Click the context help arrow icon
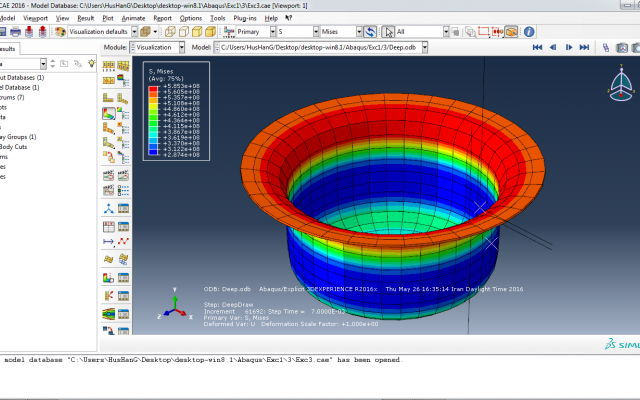Viewport: 640px width, 400px height. click(289, 18)
